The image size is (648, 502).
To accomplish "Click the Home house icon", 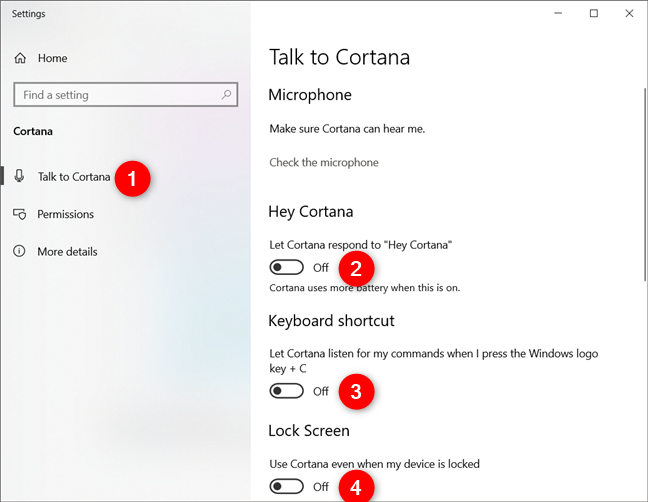I will 20,58.
